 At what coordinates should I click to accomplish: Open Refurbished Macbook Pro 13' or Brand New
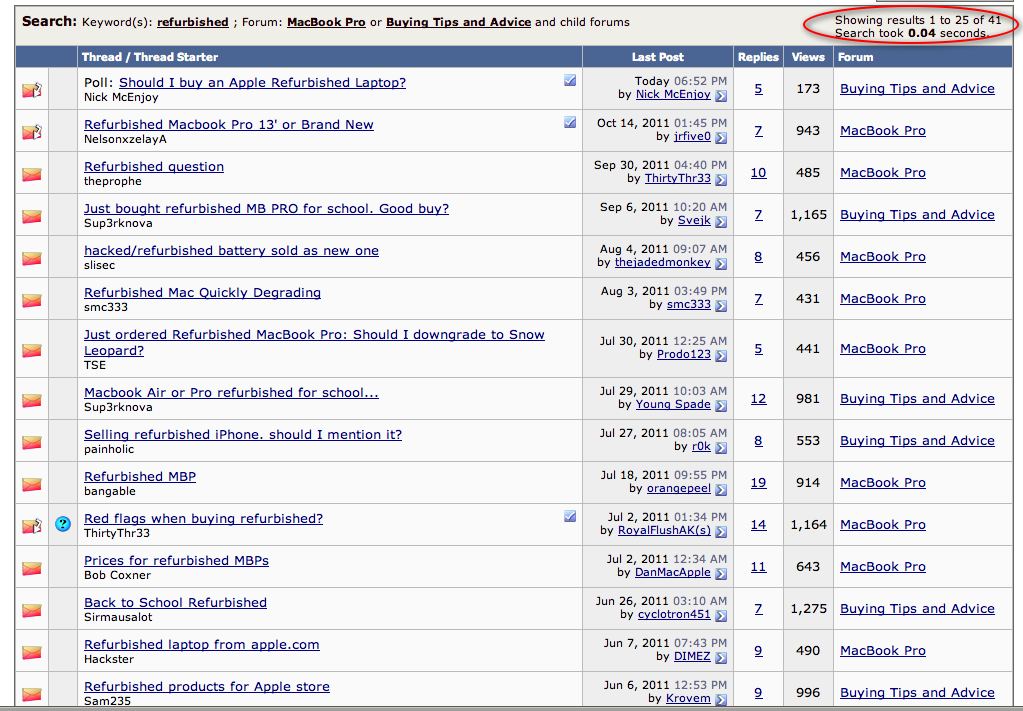click(229, 125)
